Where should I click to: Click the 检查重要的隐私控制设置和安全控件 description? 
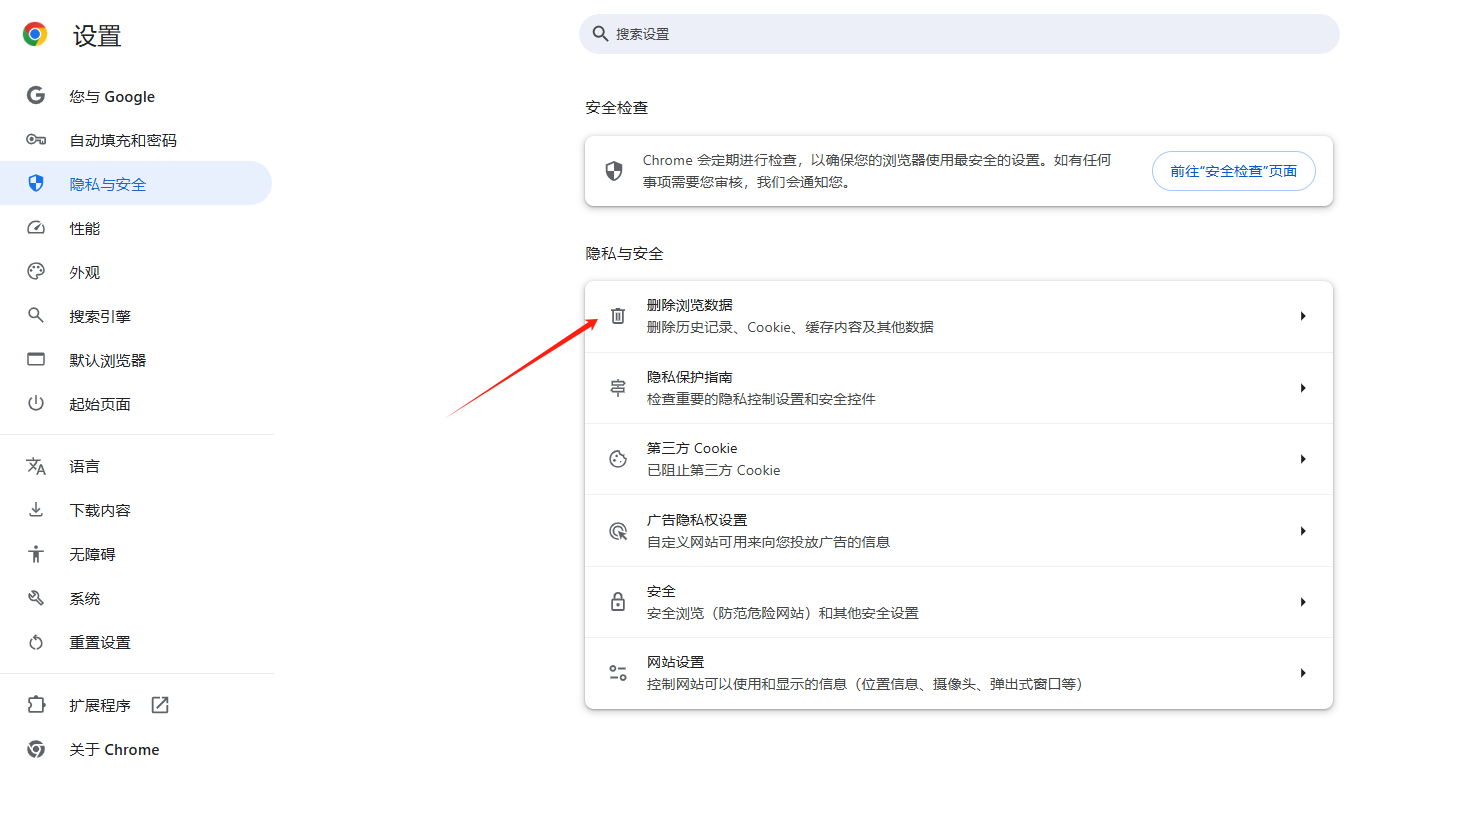click(x=761, y=399)
